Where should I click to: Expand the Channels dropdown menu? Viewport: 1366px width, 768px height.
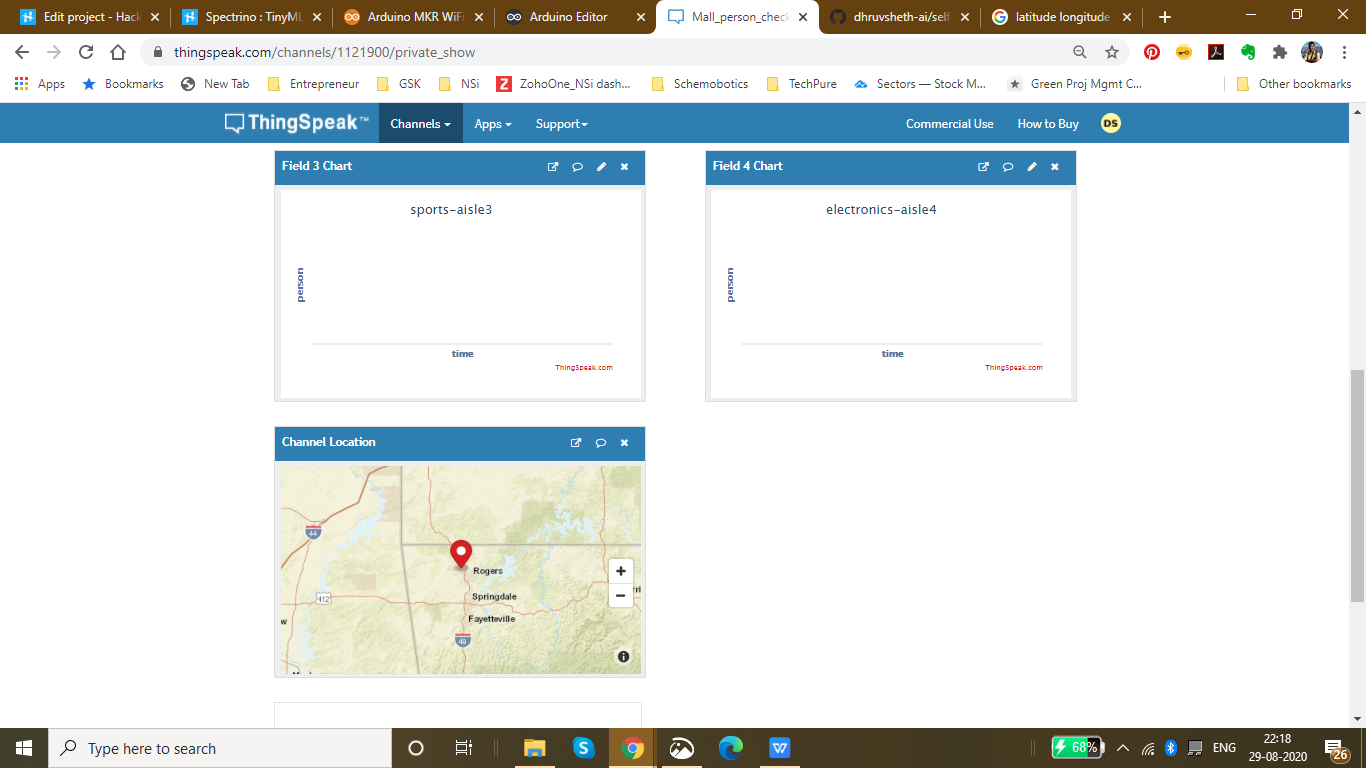coord(420,124)
